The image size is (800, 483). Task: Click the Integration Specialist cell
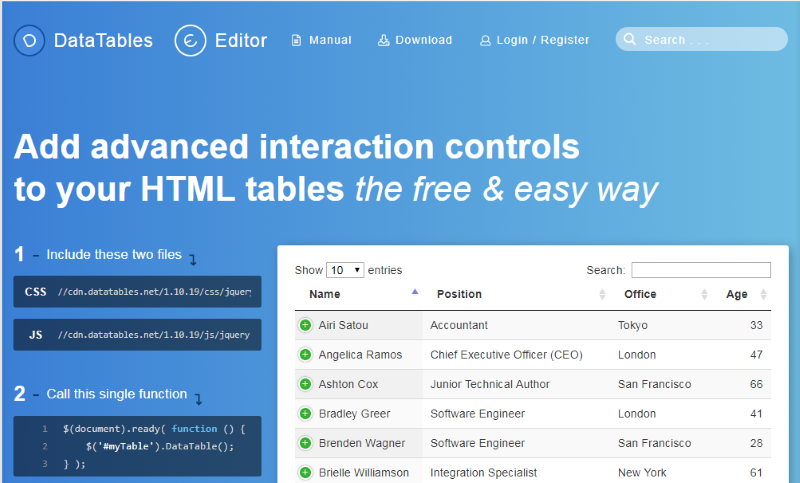click(484, 473)
